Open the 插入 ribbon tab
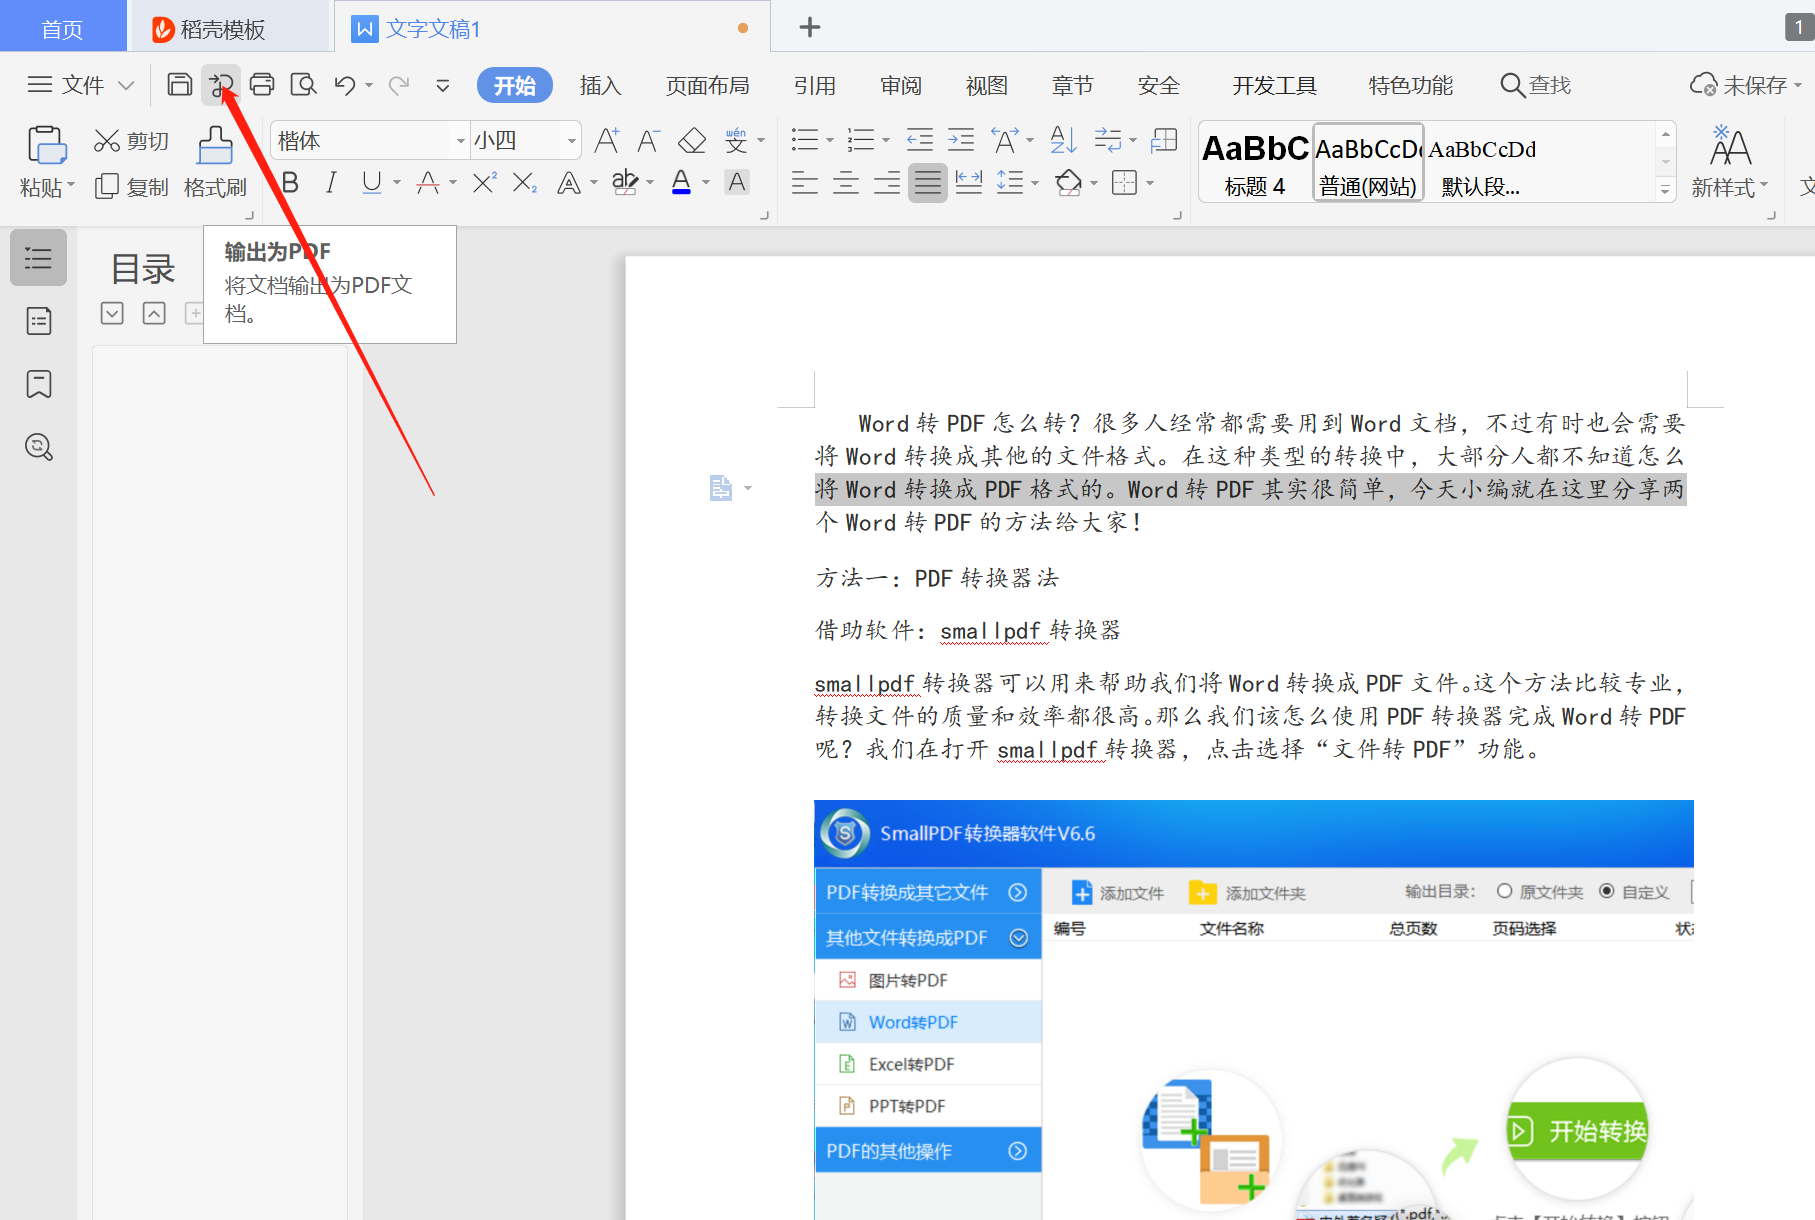 click(600, 85)
